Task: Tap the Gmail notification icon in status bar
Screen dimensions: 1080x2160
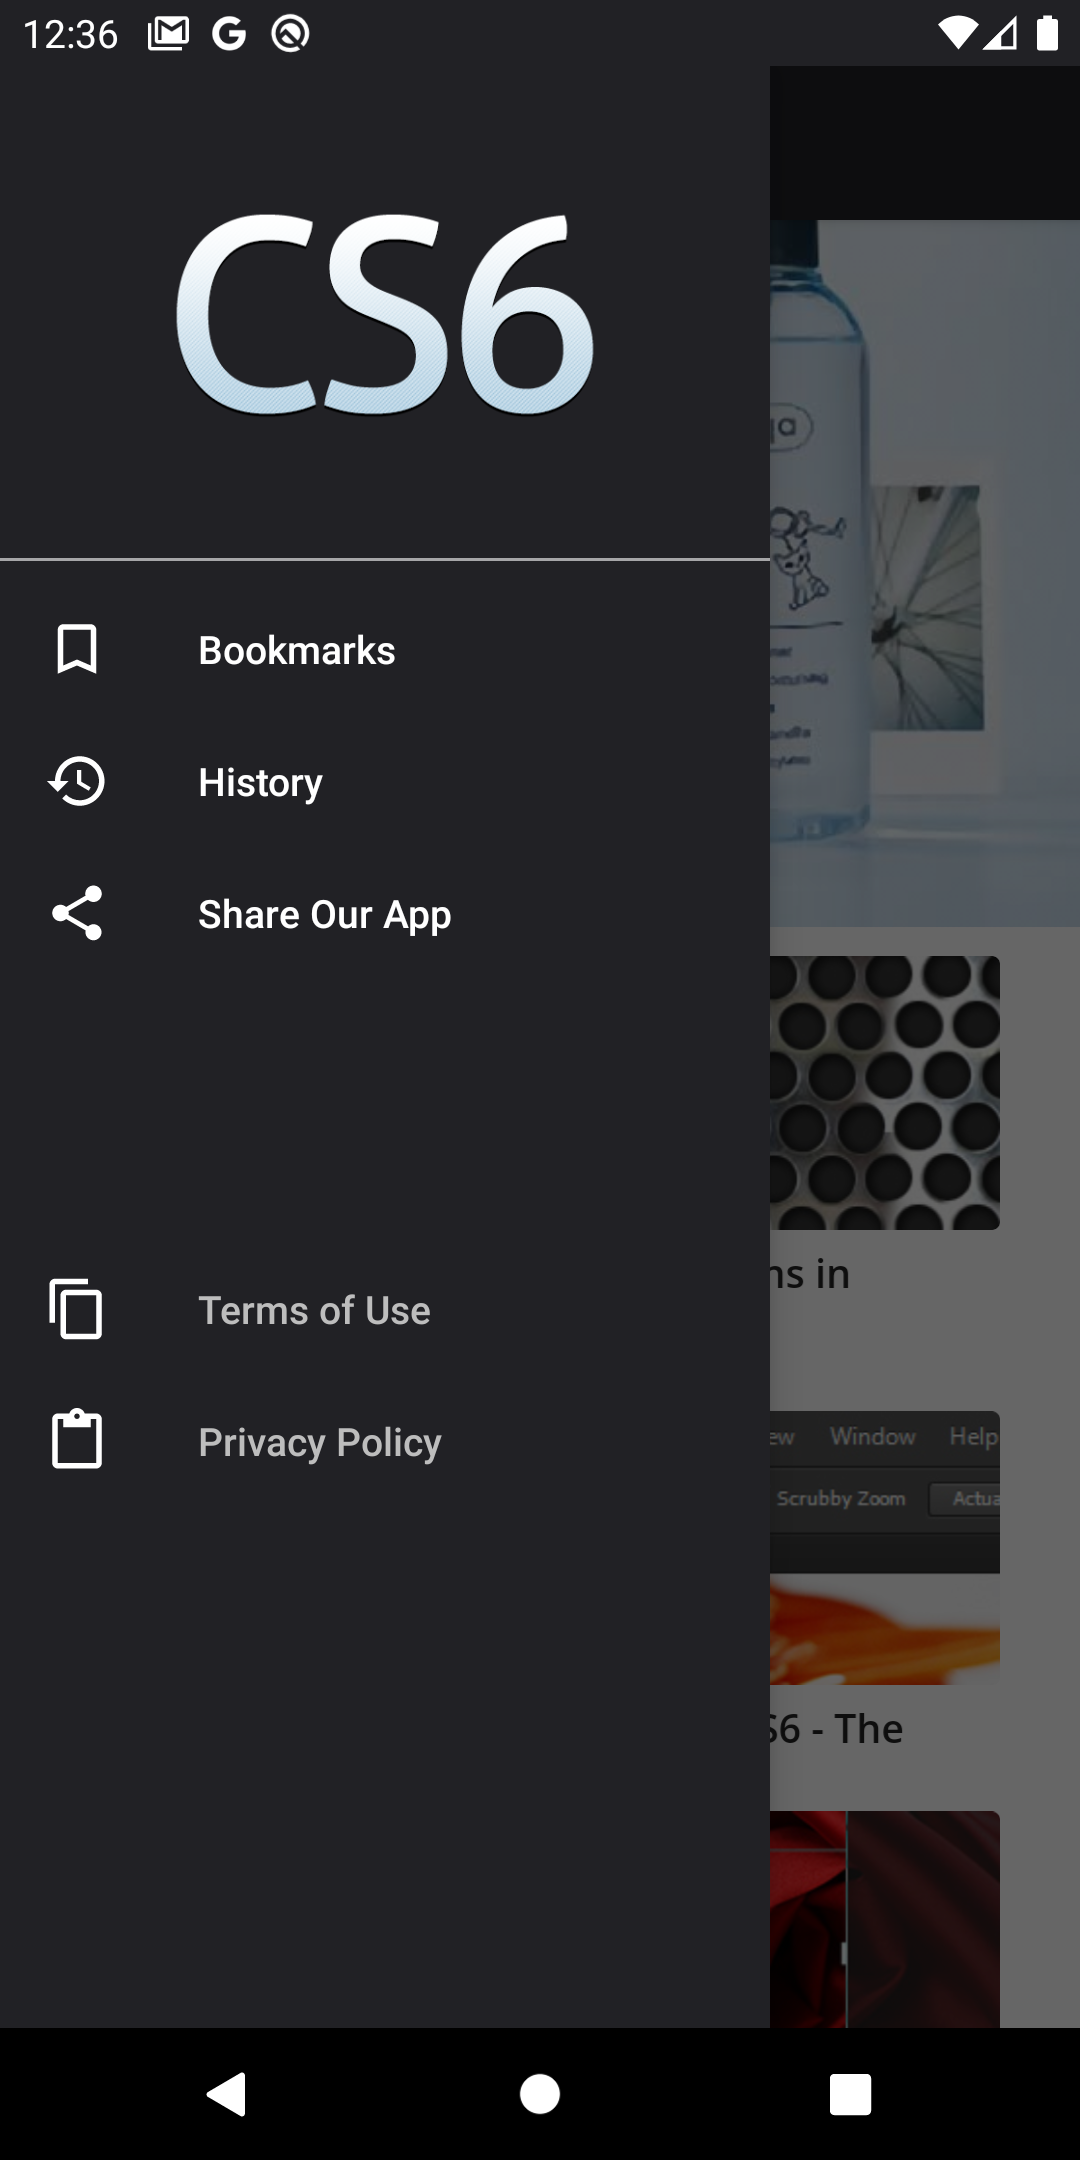Action: click(x=168, y=34)
